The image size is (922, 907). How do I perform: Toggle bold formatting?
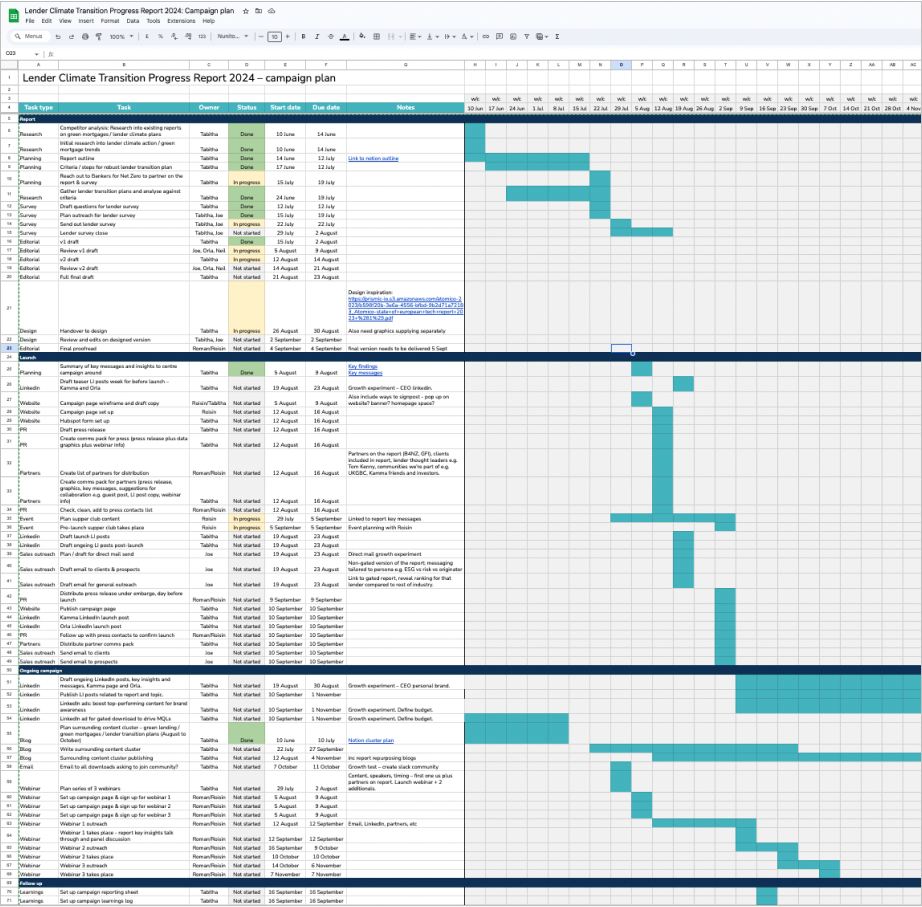tap(303, 36)
